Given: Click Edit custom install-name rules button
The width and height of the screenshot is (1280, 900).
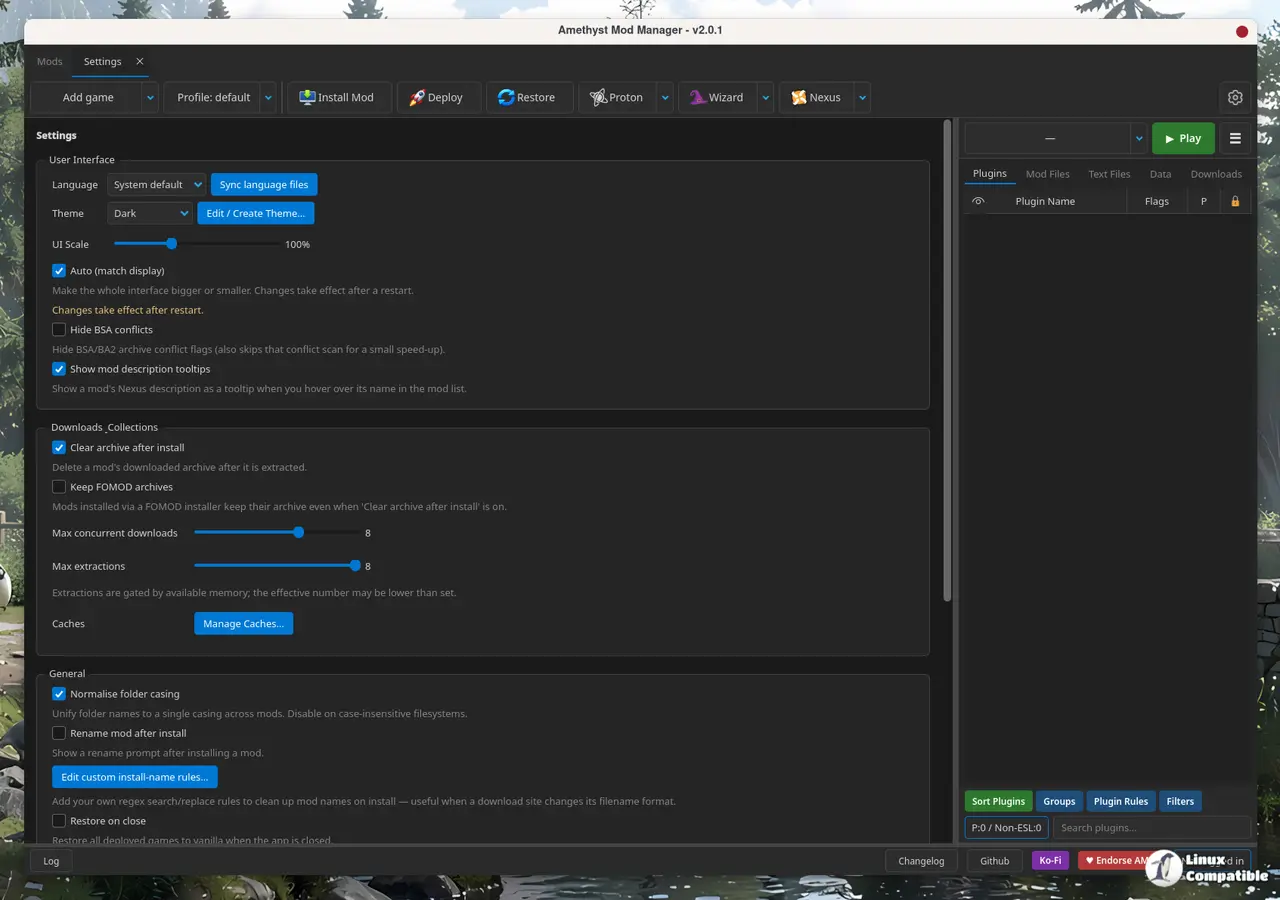Looking at the screenshot, I should (x=135, y=777).
